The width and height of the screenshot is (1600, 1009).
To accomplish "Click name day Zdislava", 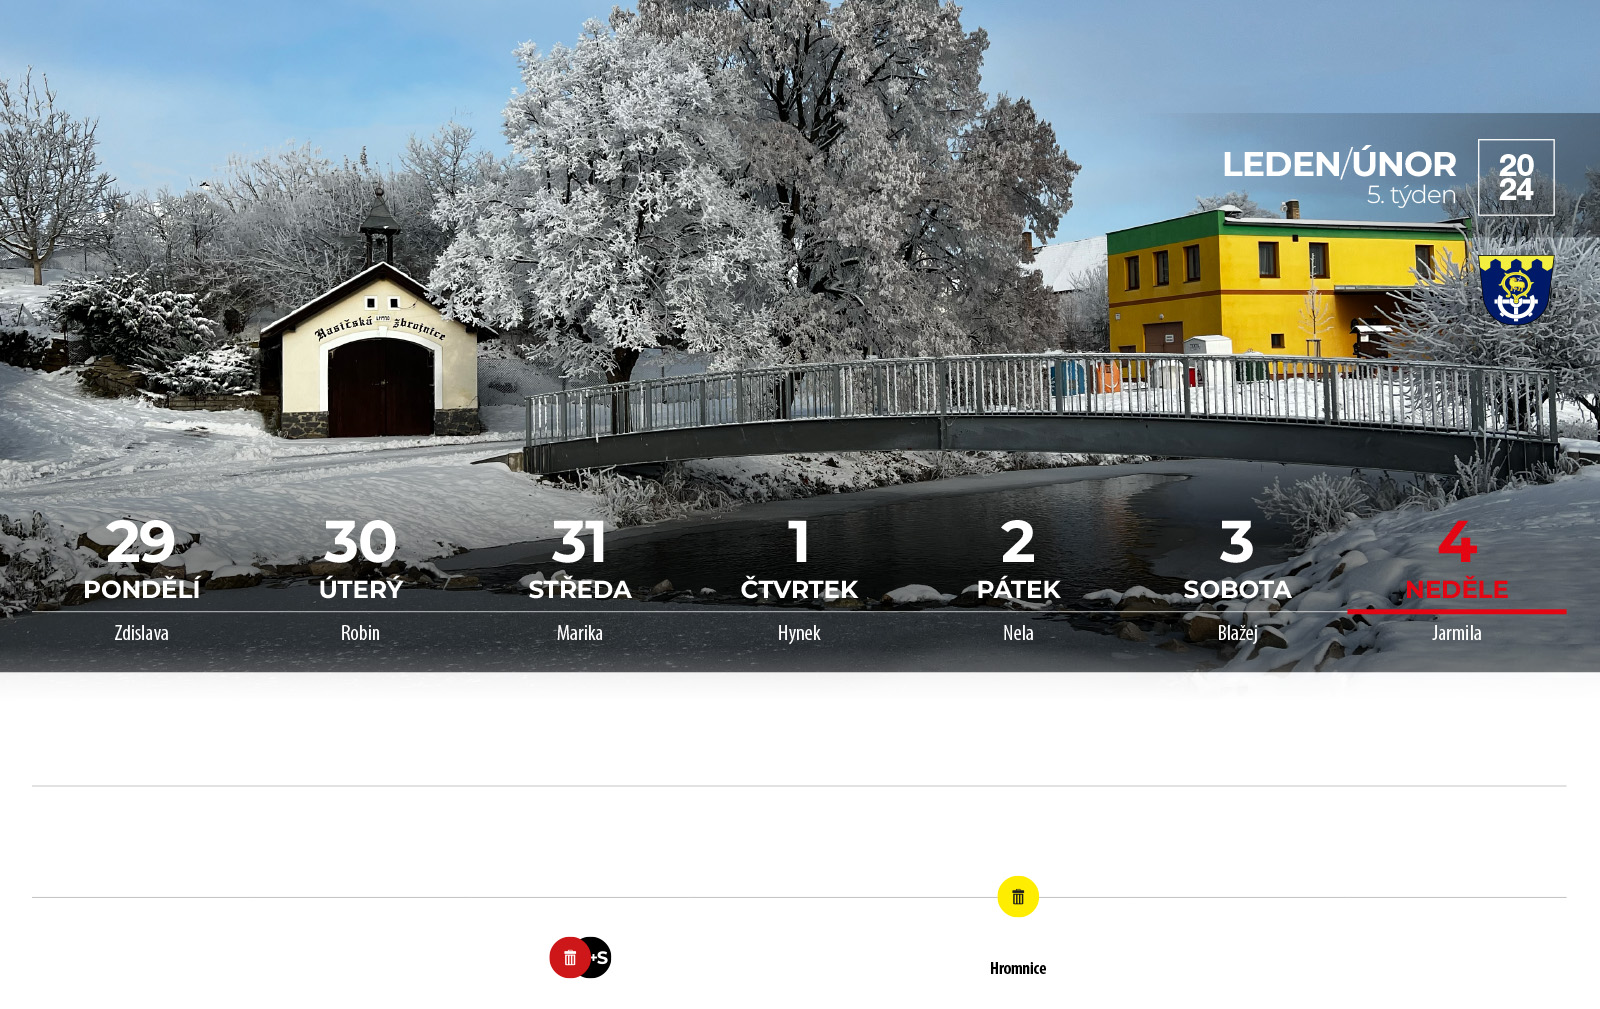I will pyautogui.click(x=141, y=633).
